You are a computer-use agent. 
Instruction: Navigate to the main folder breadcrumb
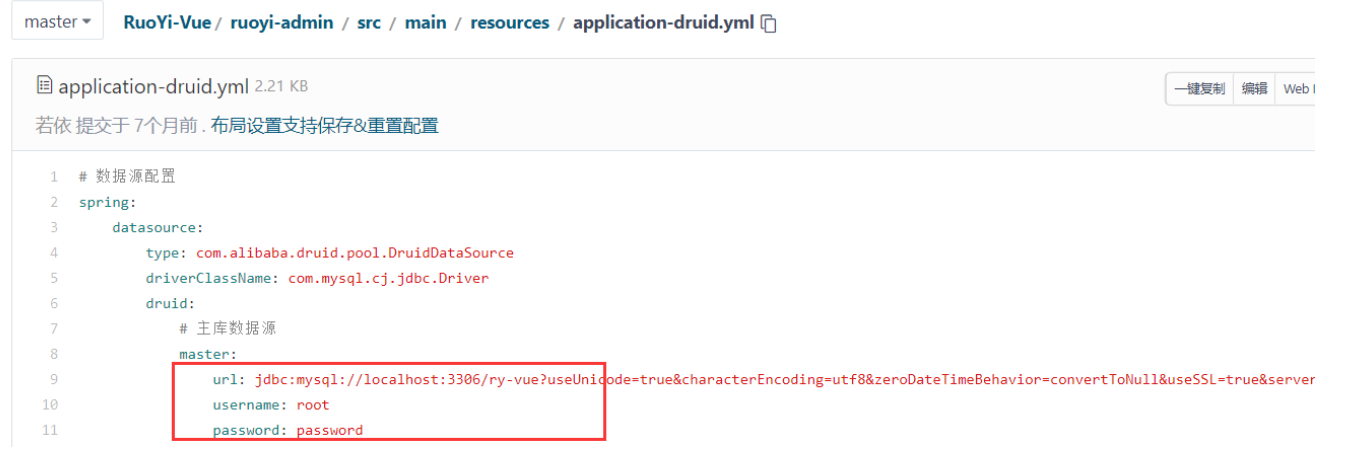425,23
